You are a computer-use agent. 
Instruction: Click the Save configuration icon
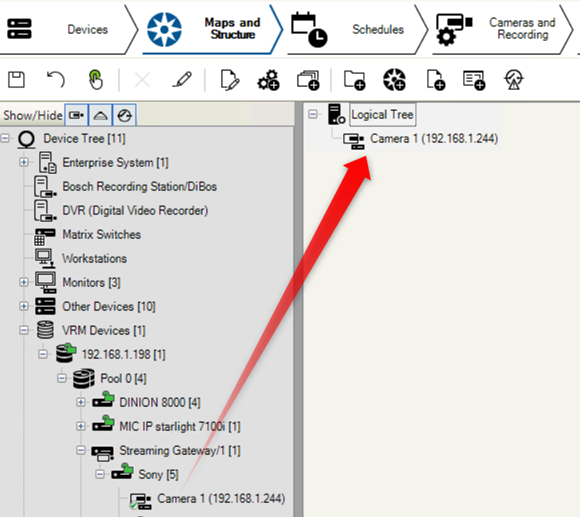(x=16, y=80)
